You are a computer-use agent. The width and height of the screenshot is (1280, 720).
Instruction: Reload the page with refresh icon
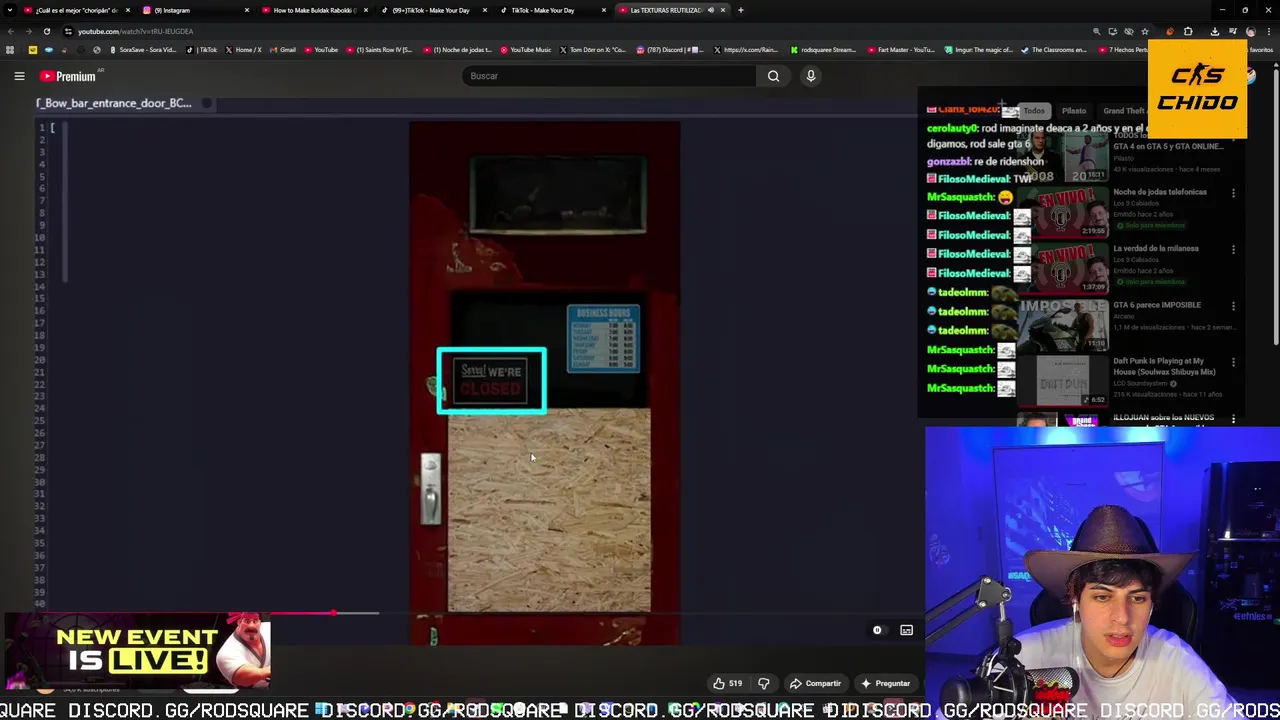pyautogui.click(x=48, y=31)
